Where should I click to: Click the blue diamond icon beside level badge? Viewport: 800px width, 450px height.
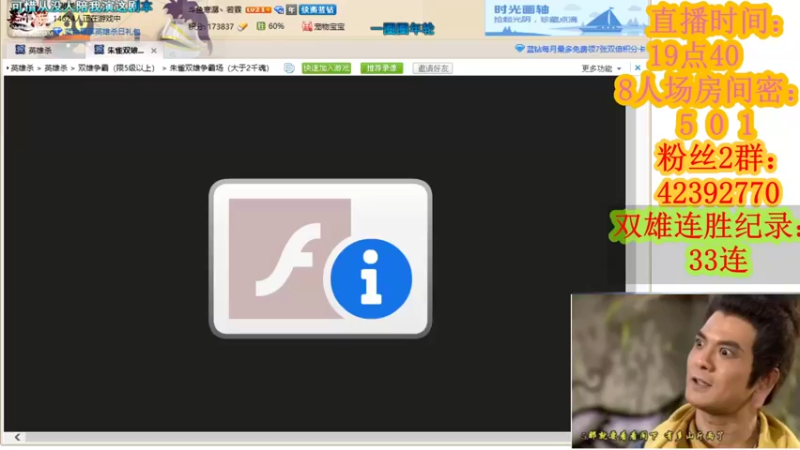[279, 10]
